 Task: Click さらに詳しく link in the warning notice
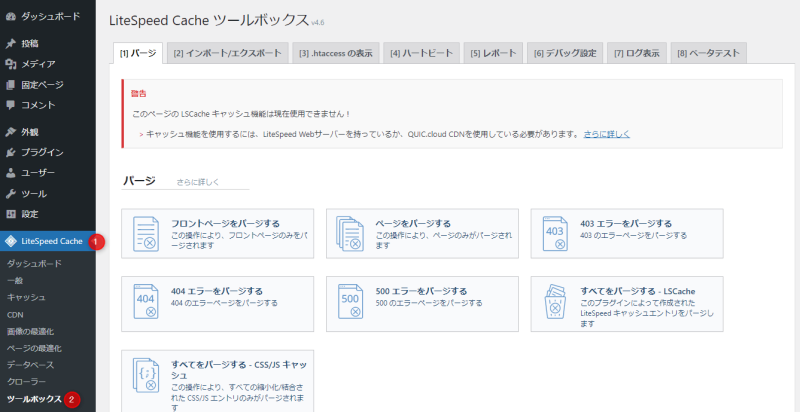tap(607, 133)
